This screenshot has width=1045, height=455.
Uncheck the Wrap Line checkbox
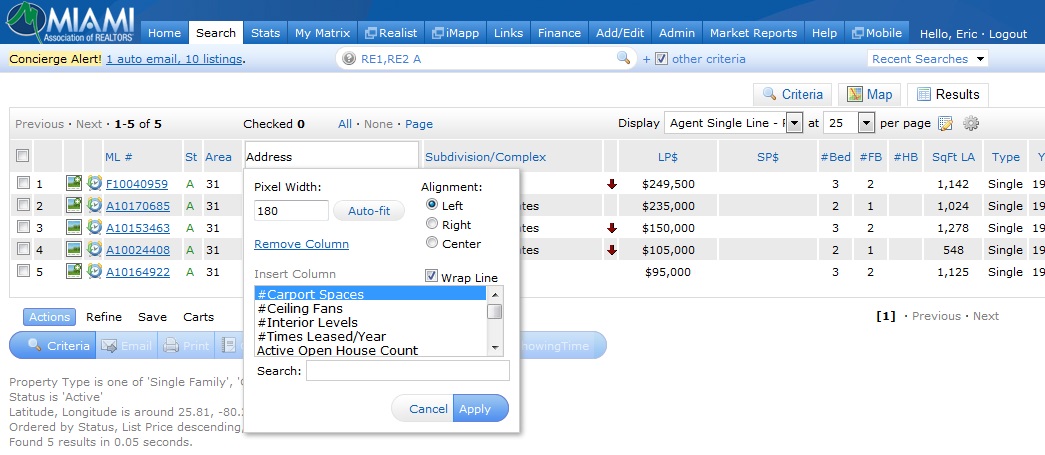(x=432, y=277)
